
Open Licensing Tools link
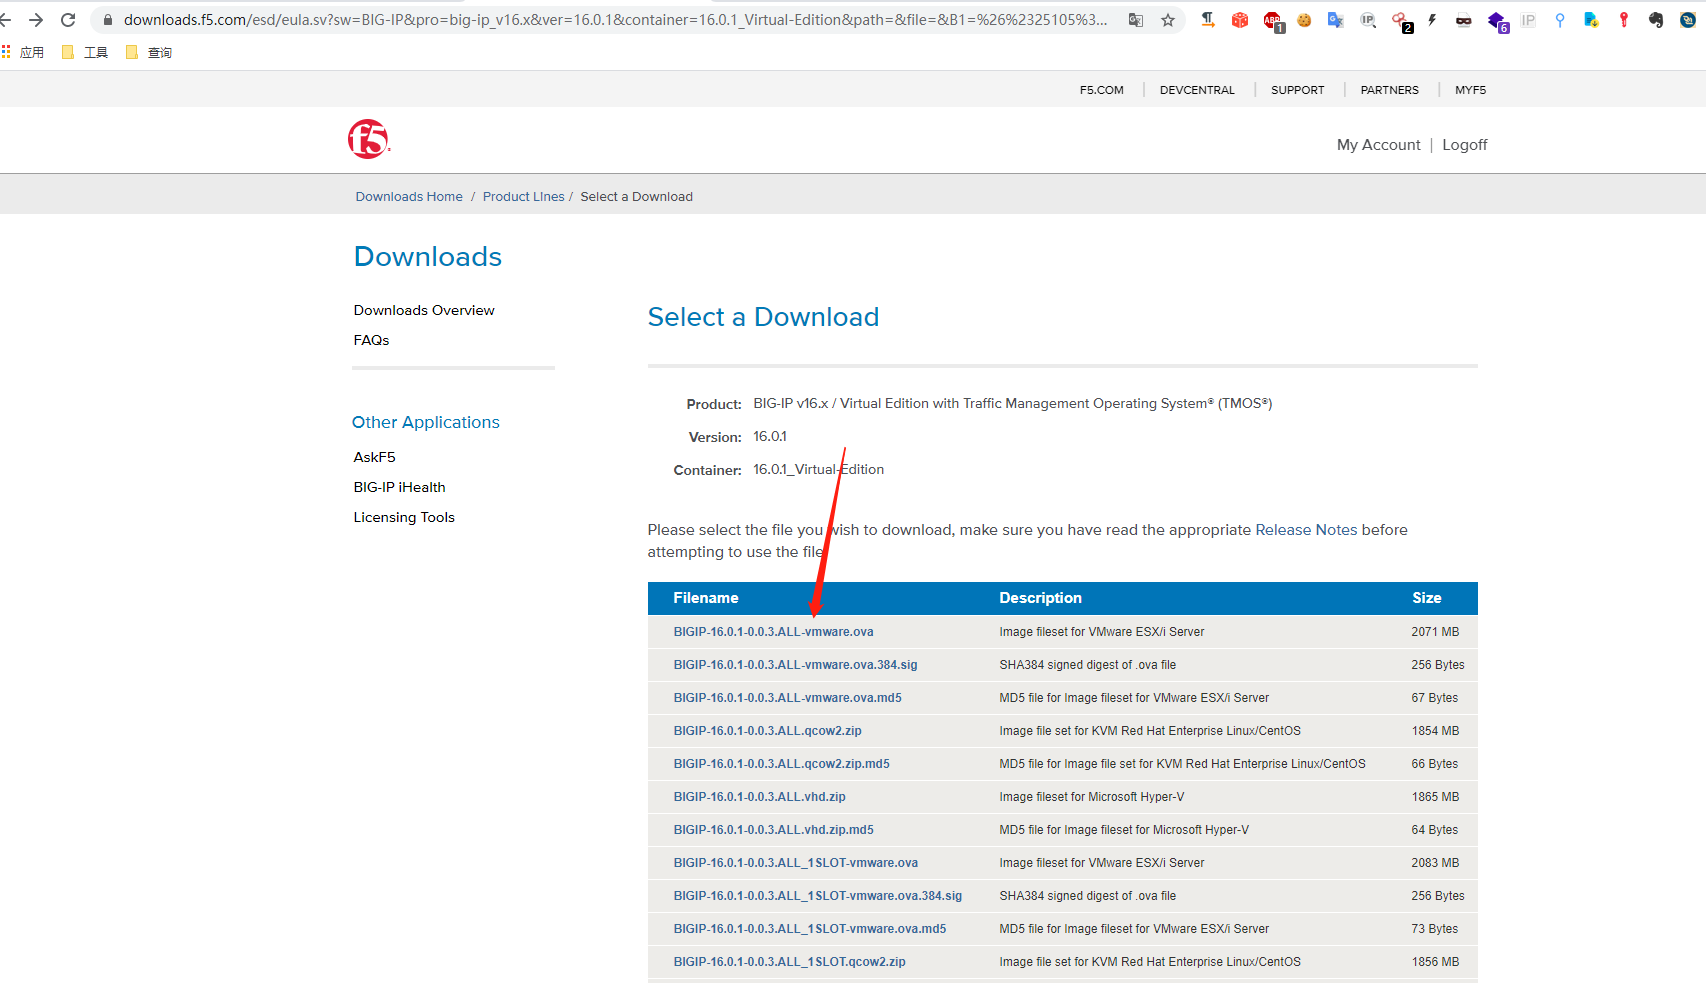coord(404,517)
